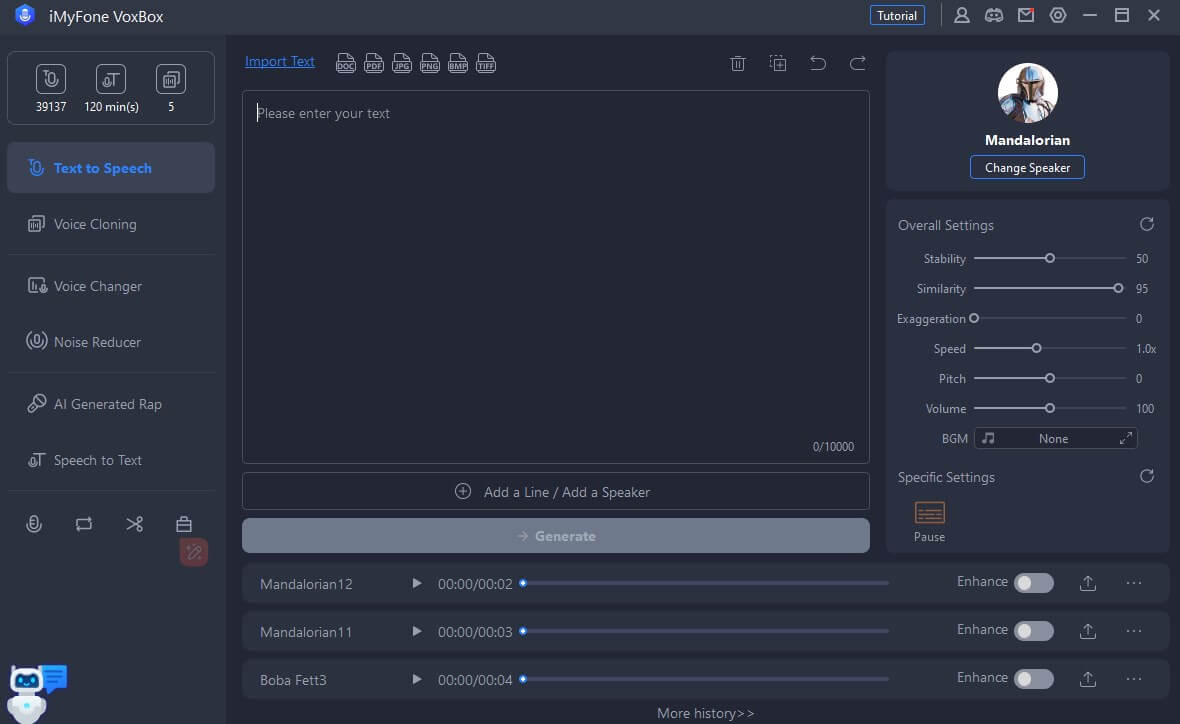Reset Overall Settings to default

pyautogui.click(x=1147, y=224)
